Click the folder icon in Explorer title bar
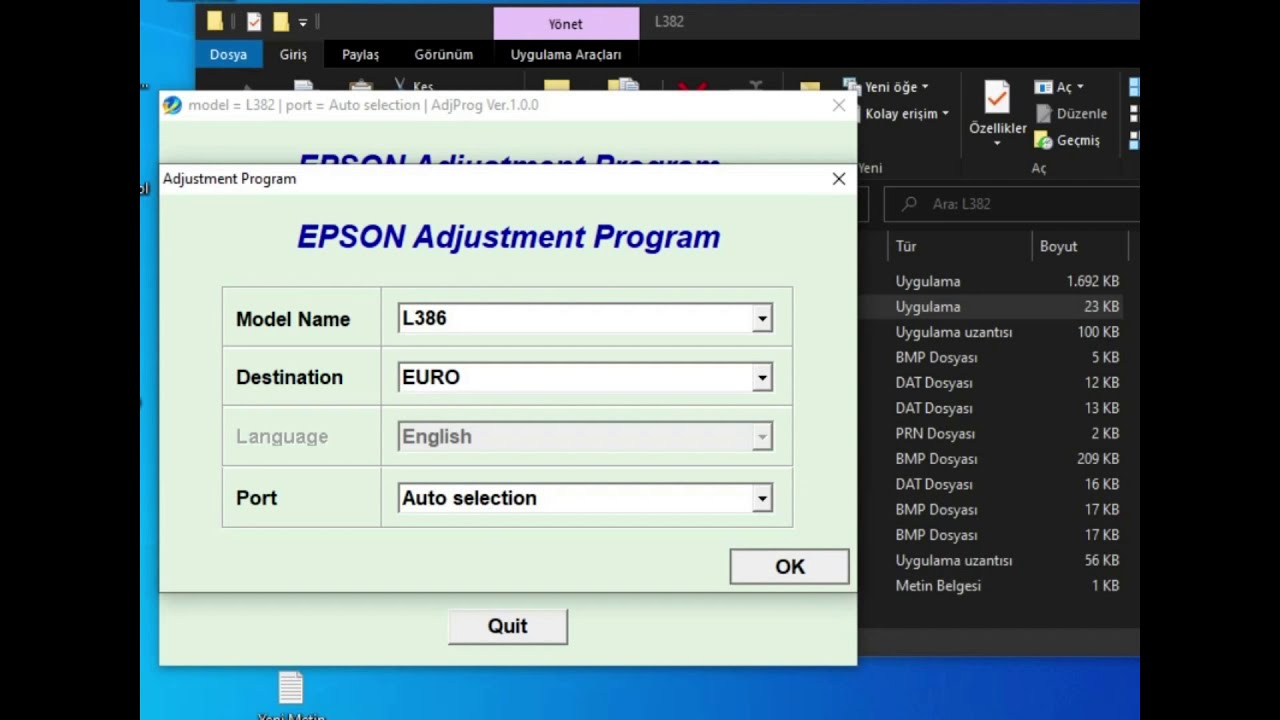Screen dimensions: 1280x720 click(x=215, y=21)
